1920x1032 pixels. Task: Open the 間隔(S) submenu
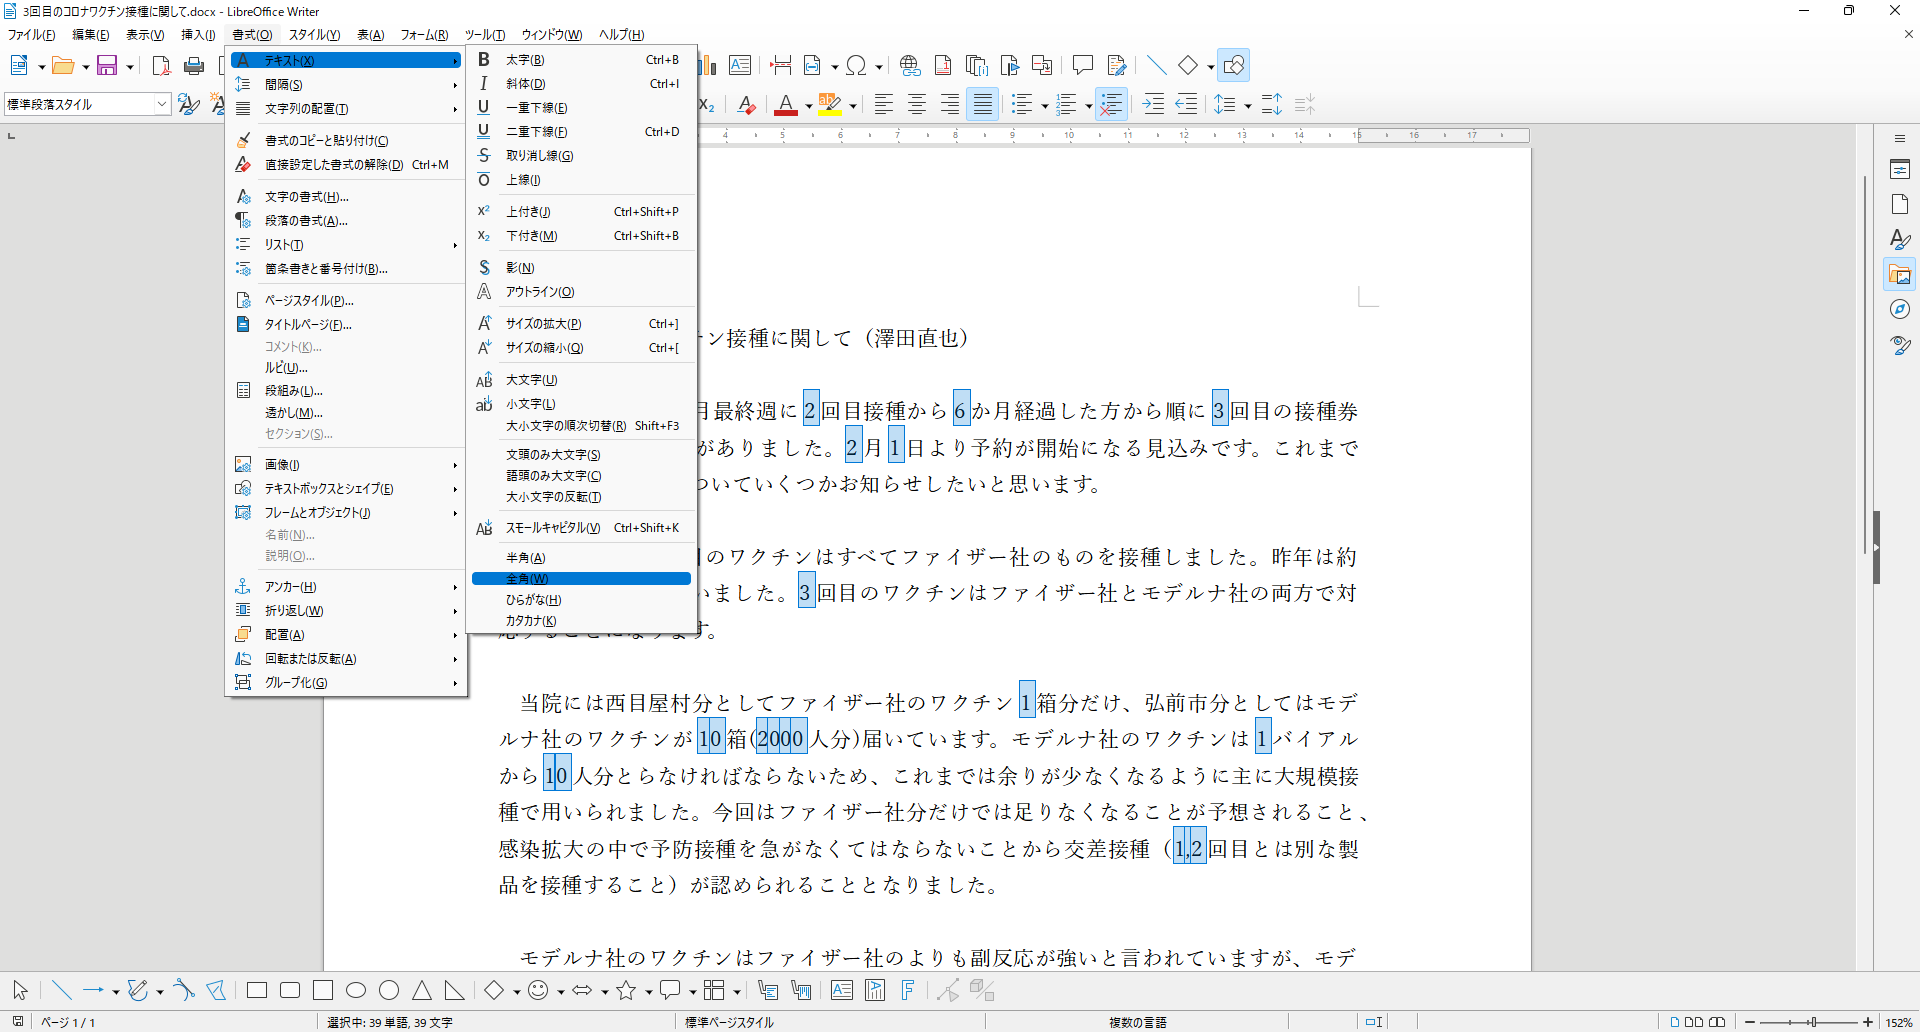(x=346, y=84)
